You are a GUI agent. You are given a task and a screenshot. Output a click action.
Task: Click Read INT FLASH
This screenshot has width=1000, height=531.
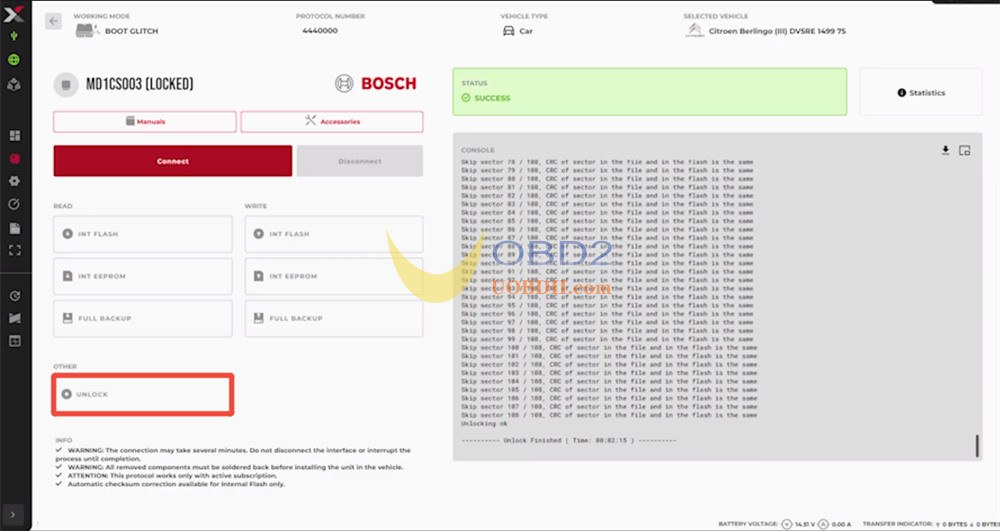[143, 234]
